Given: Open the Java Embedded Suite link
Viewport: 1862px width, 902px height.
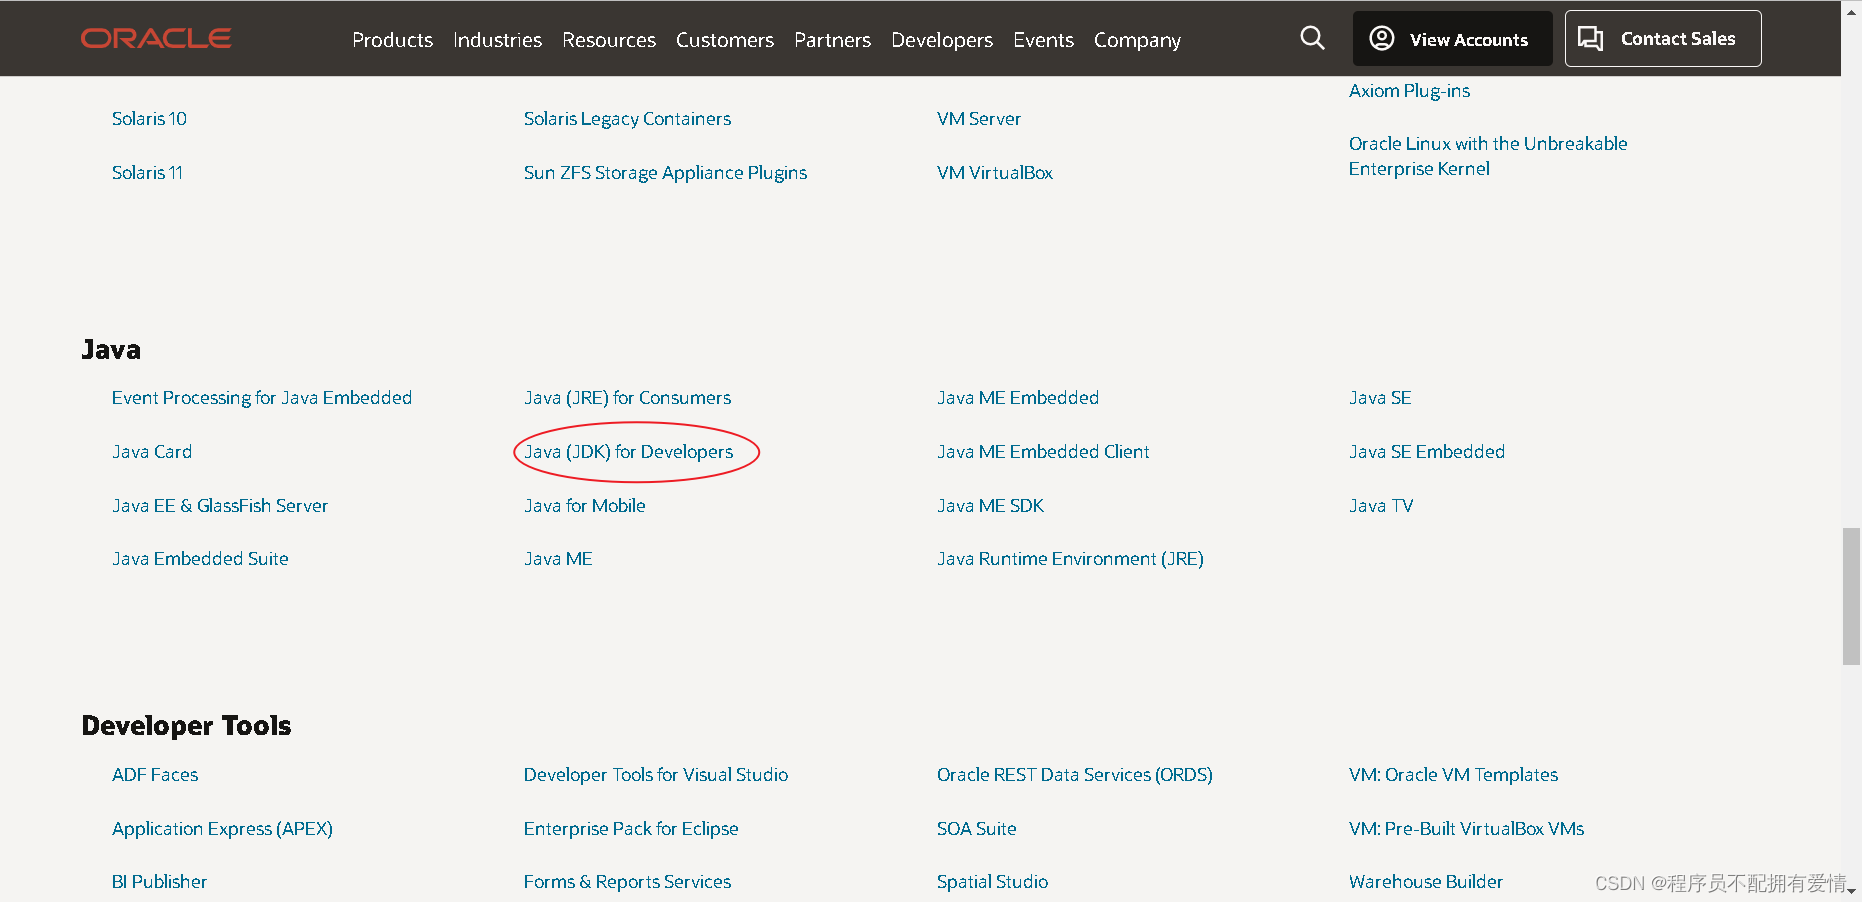Looking at the screenshot, I should click(x=200, y=559).
